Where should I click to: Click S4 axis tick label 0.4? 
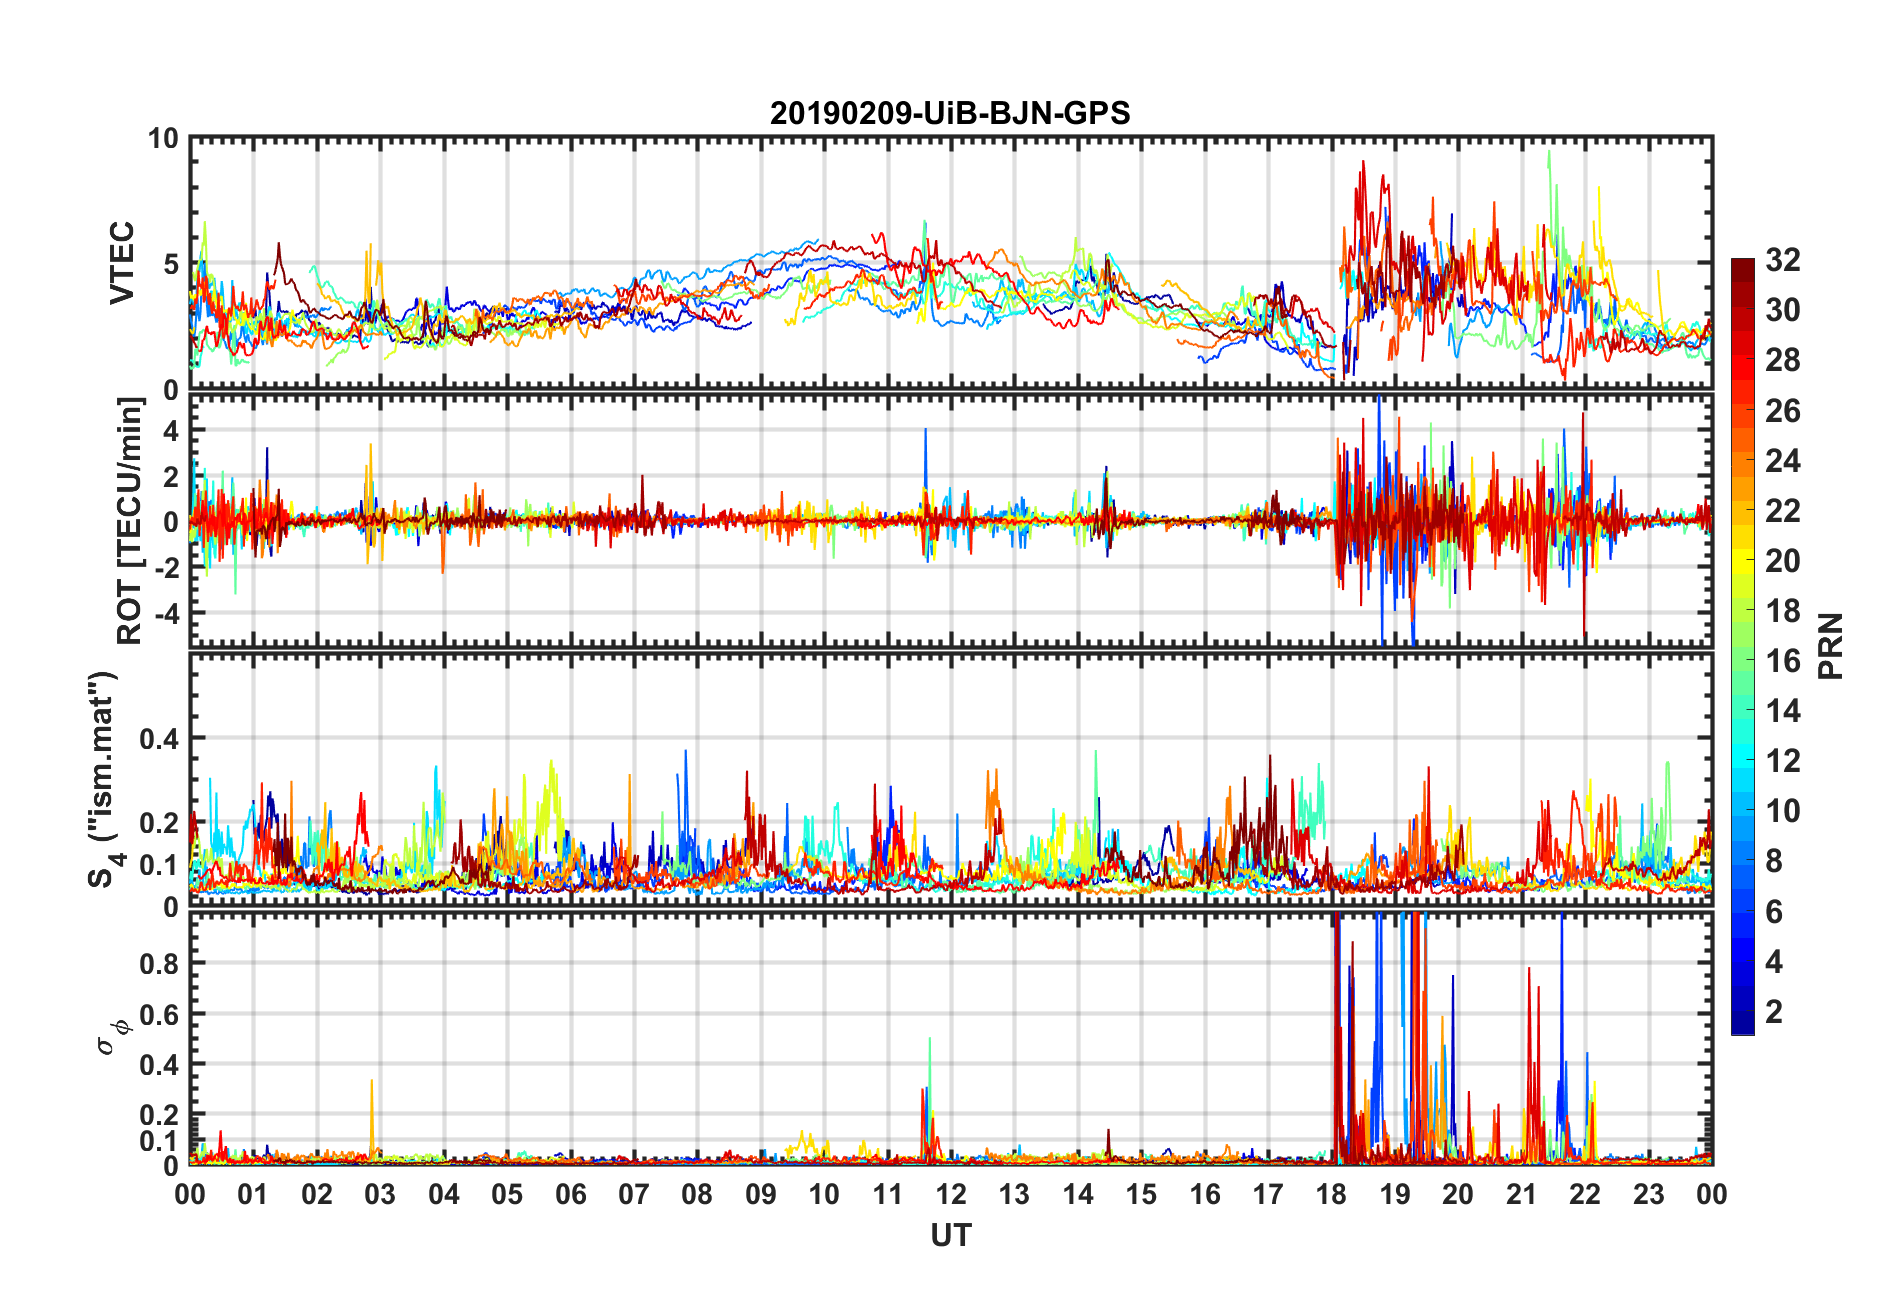coord(160,739)
